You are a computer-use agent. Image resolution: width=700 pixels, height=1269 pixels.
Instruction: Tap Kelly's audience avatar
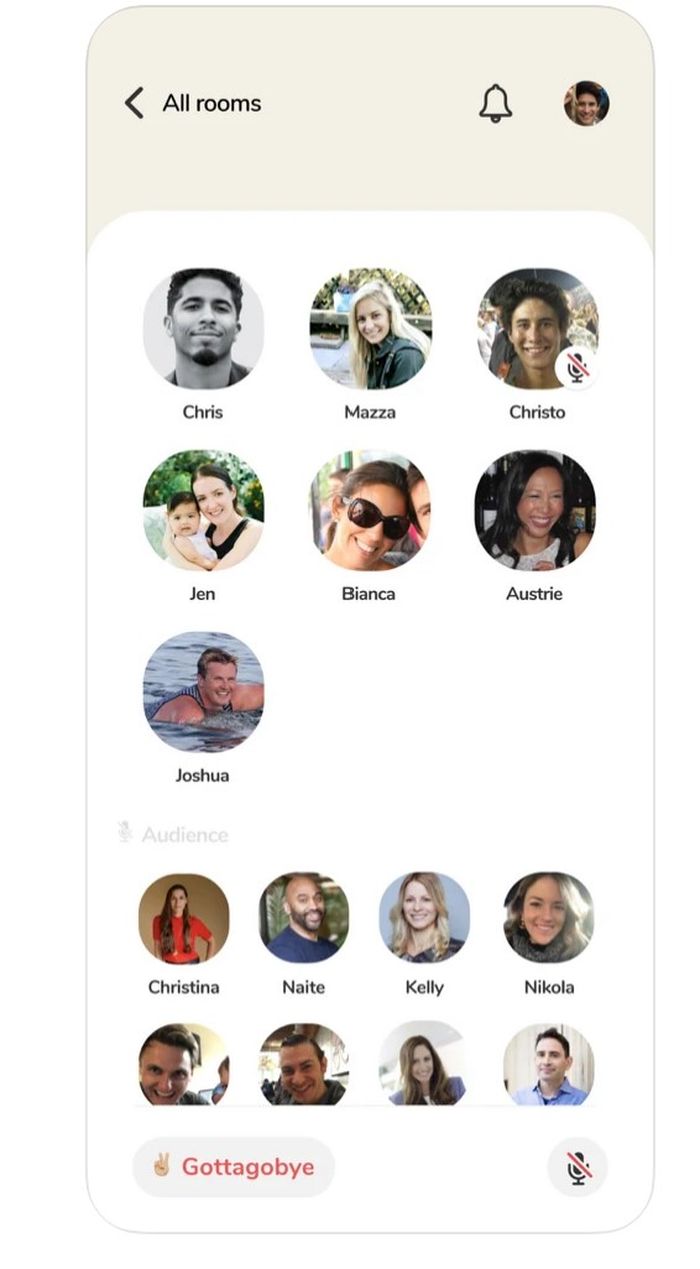point(424,918)
